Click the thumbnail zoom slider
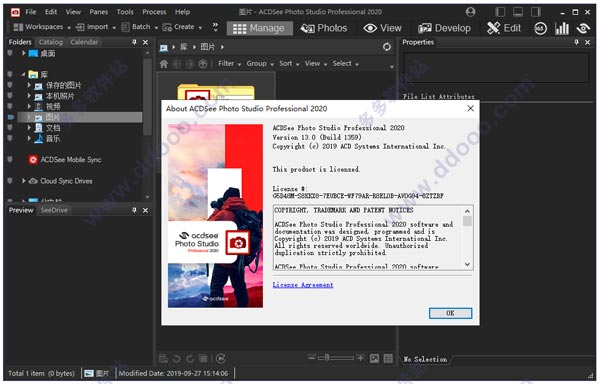Screen dimensions: 600x384 335,358
